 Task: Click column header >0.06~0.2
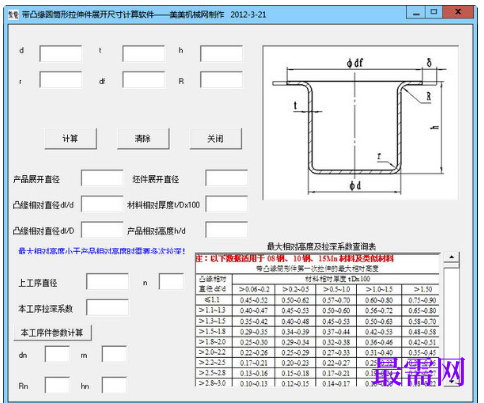tap(254, 289)
